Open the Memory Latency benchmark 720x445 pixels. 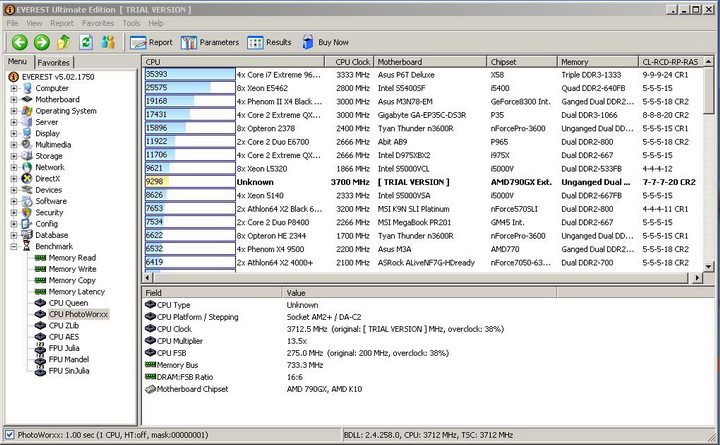(77, 292)
